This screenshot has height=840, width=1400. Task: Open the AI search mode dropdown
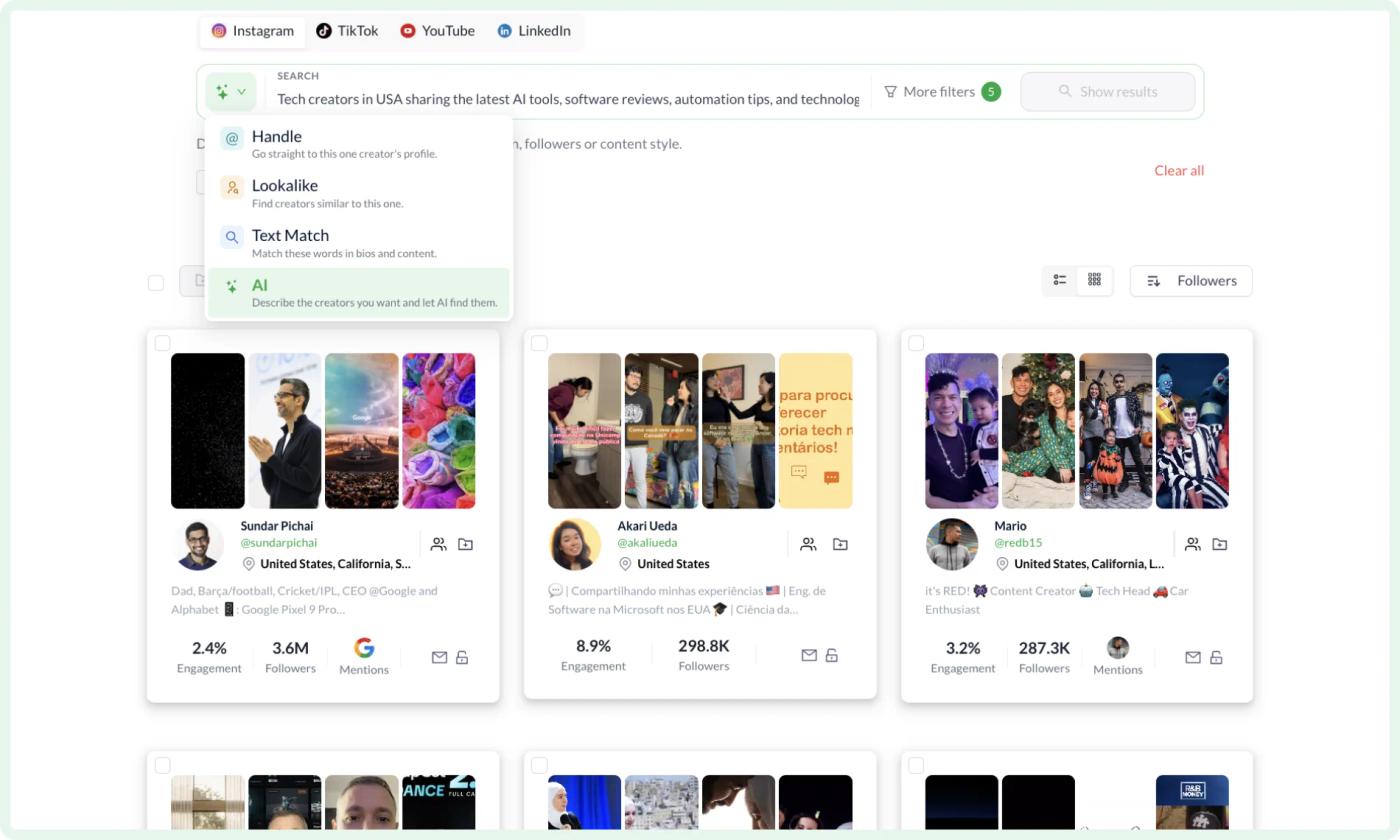[231, 92]
